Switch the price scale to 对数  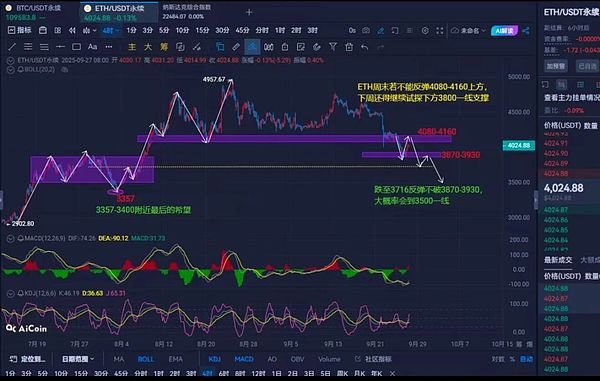(498, 359)
